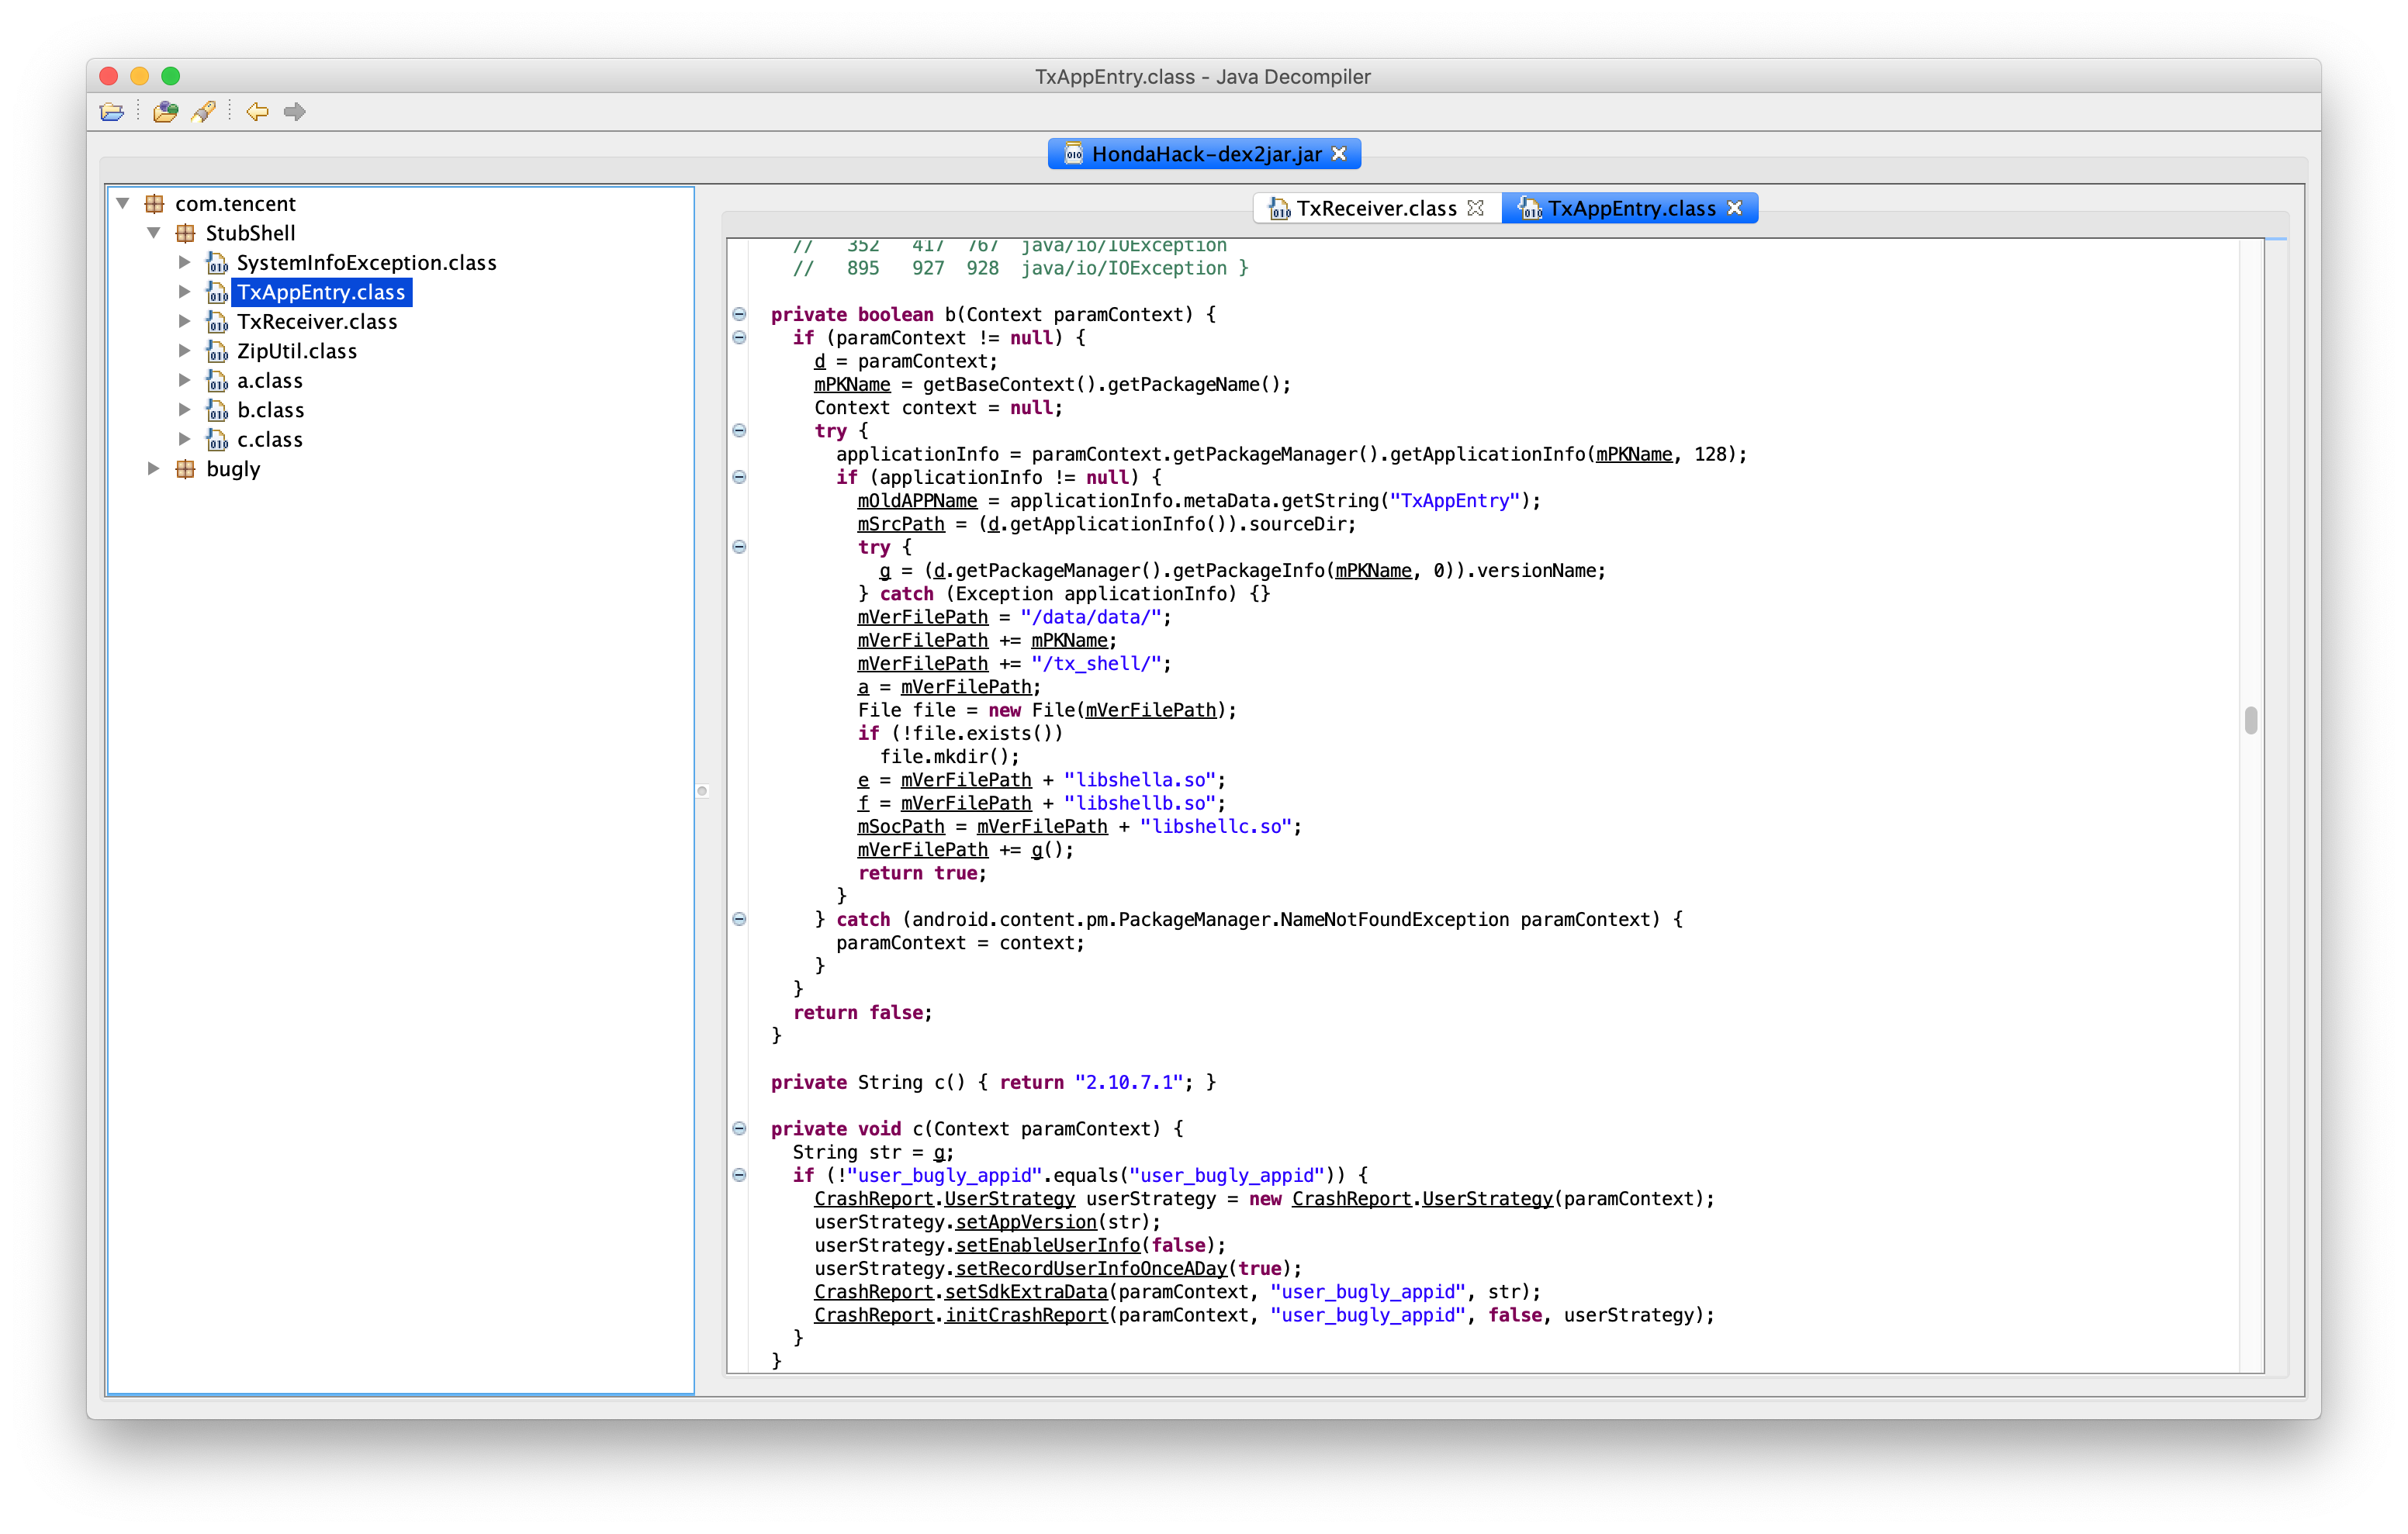Select the bugly package label
The height and width of the screenshot is (1534, 2408).
233,469
